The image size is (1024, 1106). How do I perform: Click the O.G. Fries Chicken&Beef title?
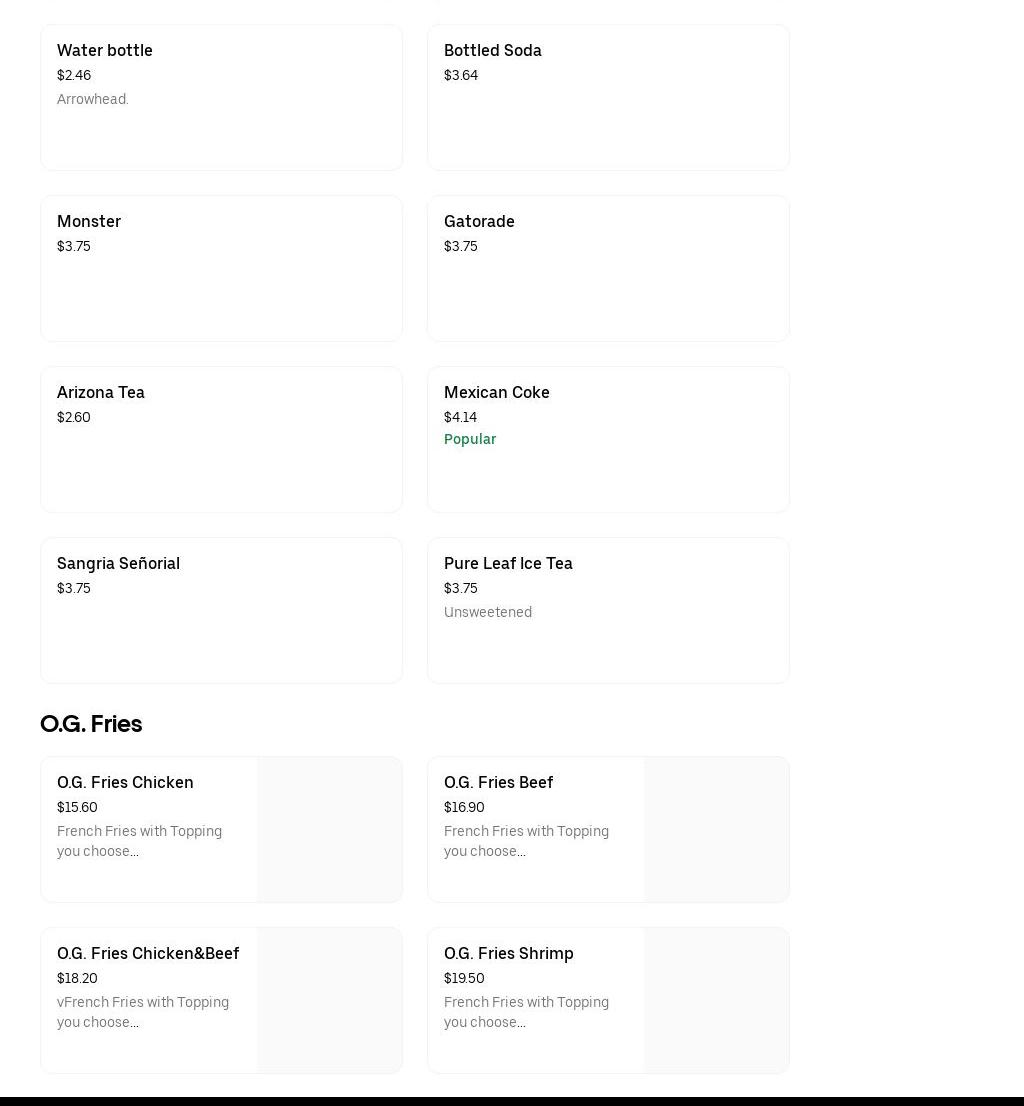click(x=148, y=953)
